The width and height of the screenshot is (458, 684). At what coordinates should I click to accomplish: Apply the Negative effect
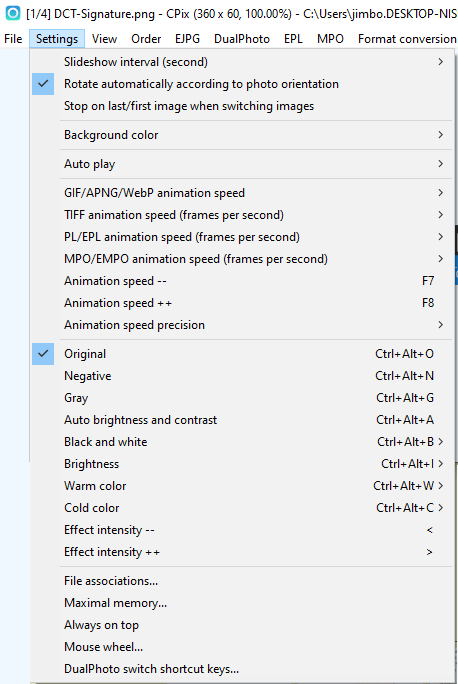click(242, 376)
